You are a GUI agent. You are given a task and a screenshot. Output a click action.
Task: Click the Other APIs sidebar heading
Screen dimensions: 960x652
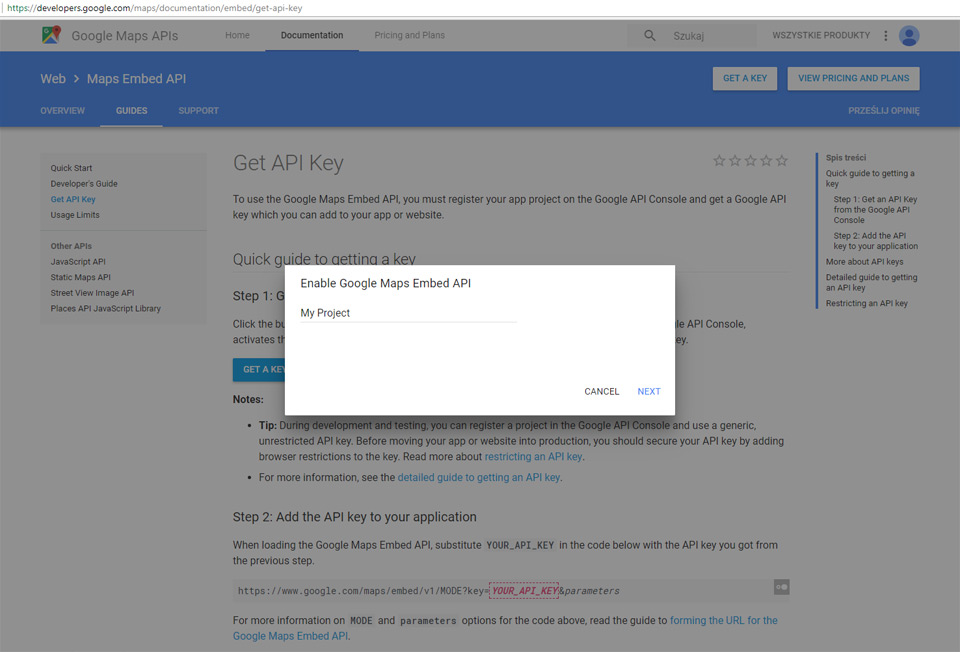[71, 246]
